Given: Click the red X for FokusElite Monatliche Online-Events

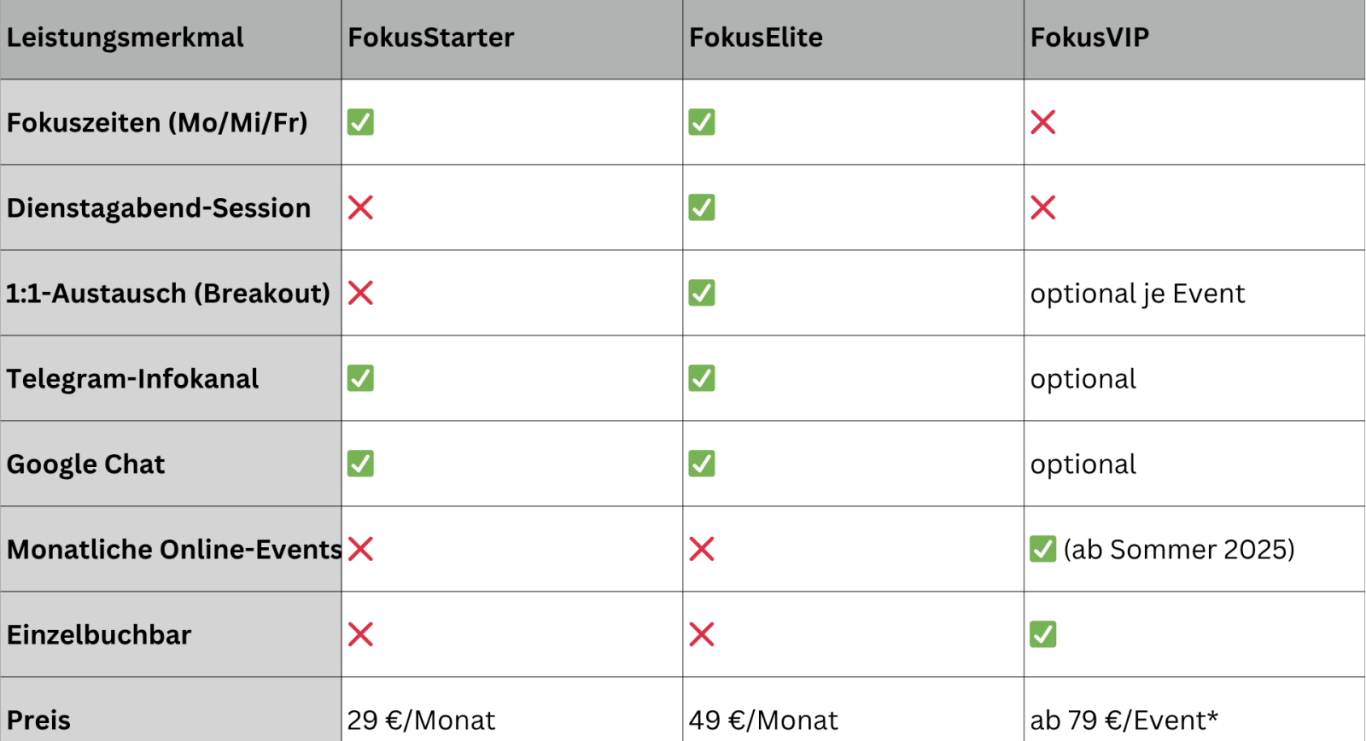Looking at the screenshot, I should [702, 549].
